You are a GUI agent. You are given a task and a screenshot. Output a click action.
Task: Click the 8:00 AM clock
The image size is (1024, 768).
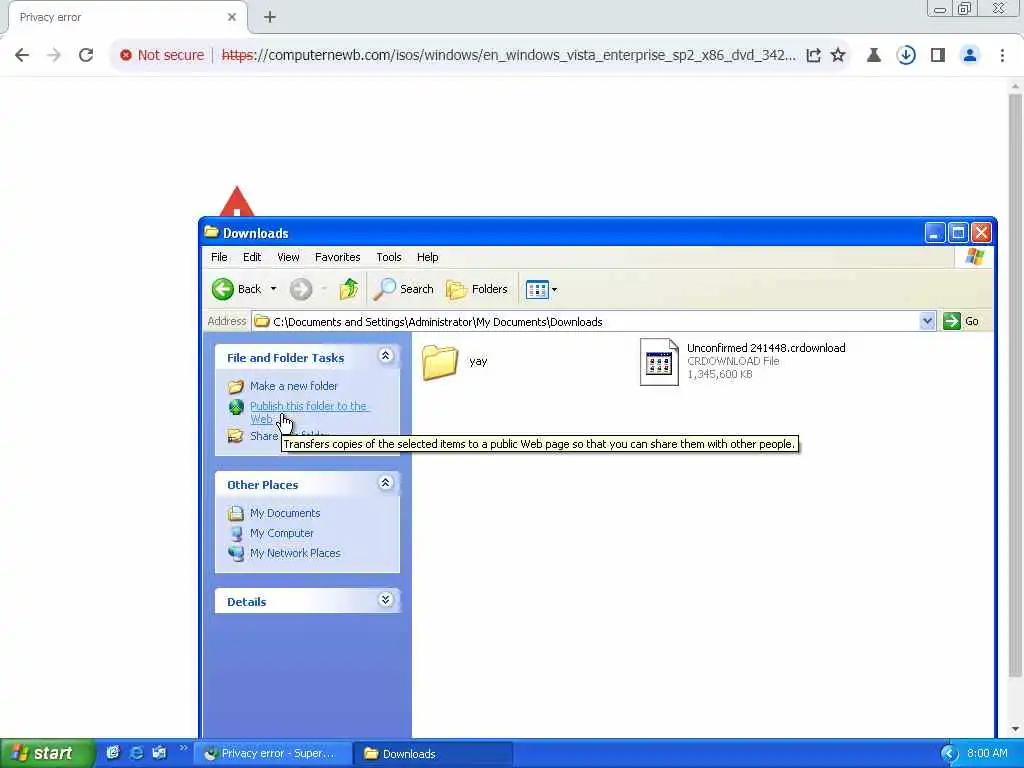pos(987,753)
